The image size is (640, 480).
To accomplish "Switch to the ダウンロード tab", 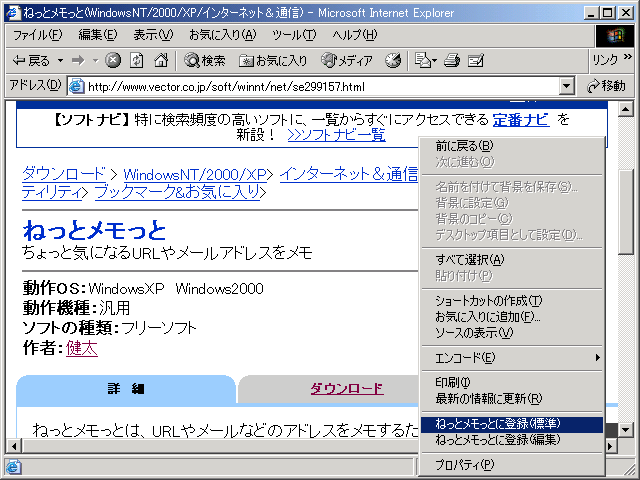I will coord(347,388).
